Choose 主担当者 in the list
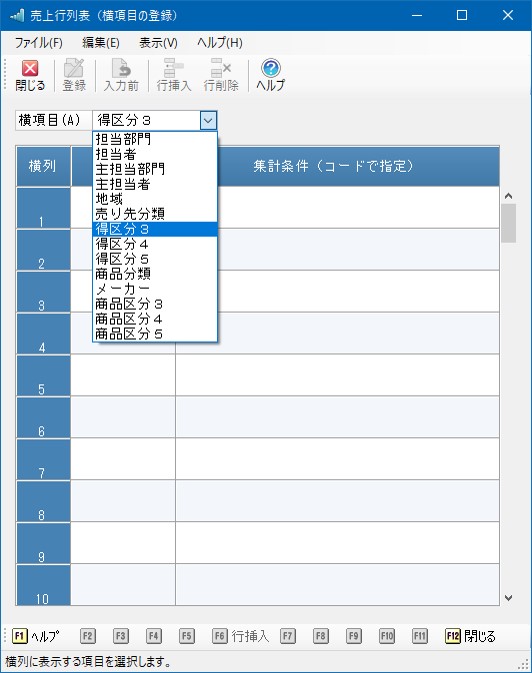This screenshot has width=532, height=673. click(x=155, y=184)
